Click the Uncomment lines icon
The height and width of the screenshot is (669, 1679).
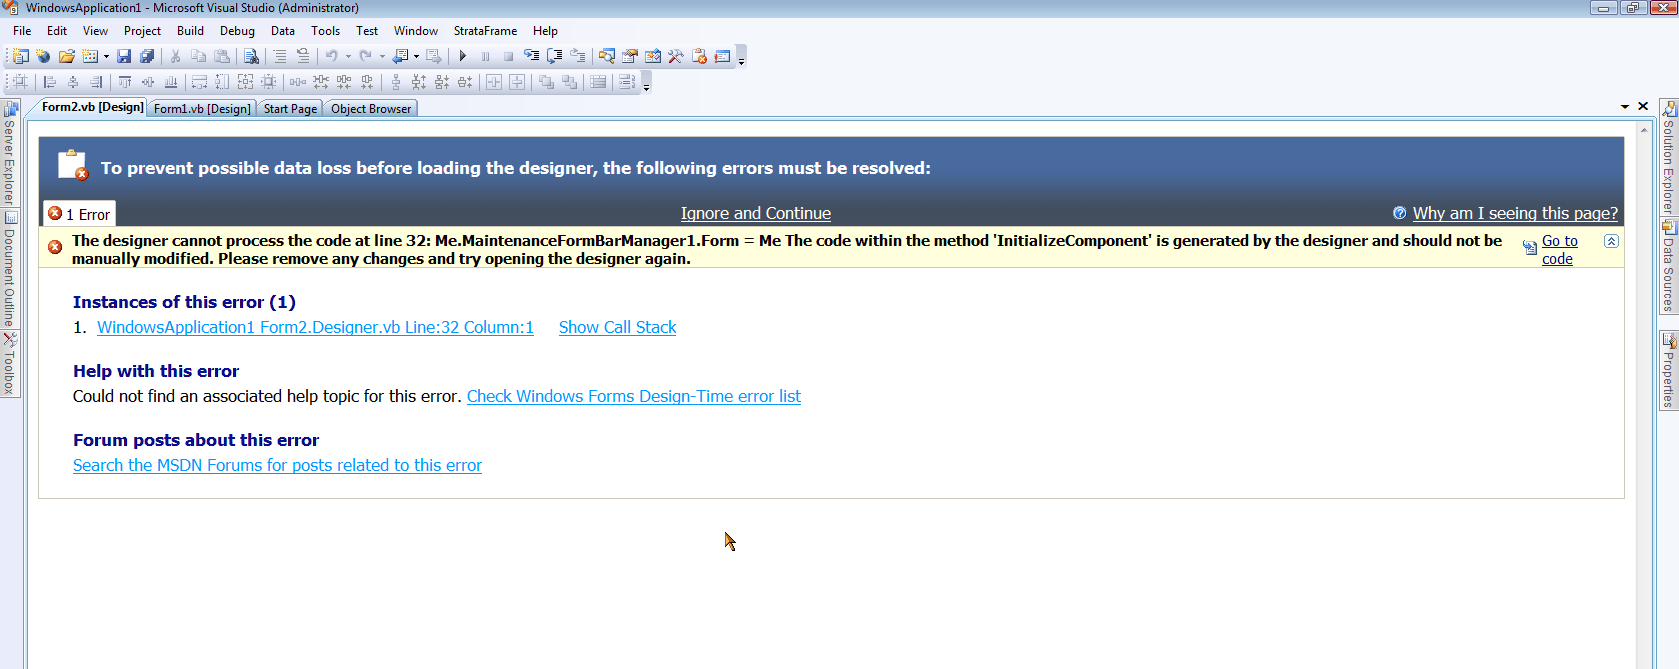point(303,56)
